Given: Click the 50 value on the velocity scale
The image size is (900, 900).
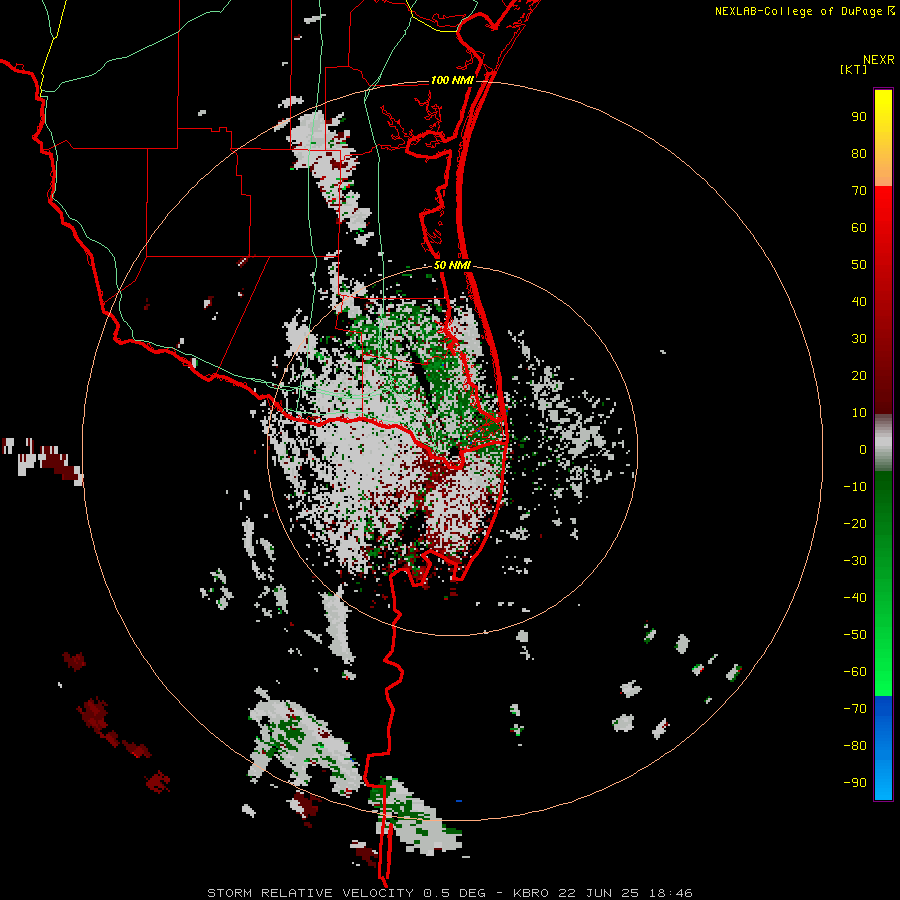Looking at the screenshot, I should pos(859,265).
